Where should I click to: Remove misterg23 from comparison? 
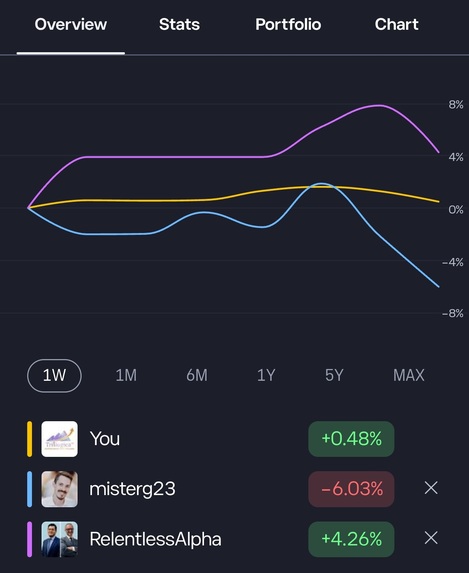(431, 488)
